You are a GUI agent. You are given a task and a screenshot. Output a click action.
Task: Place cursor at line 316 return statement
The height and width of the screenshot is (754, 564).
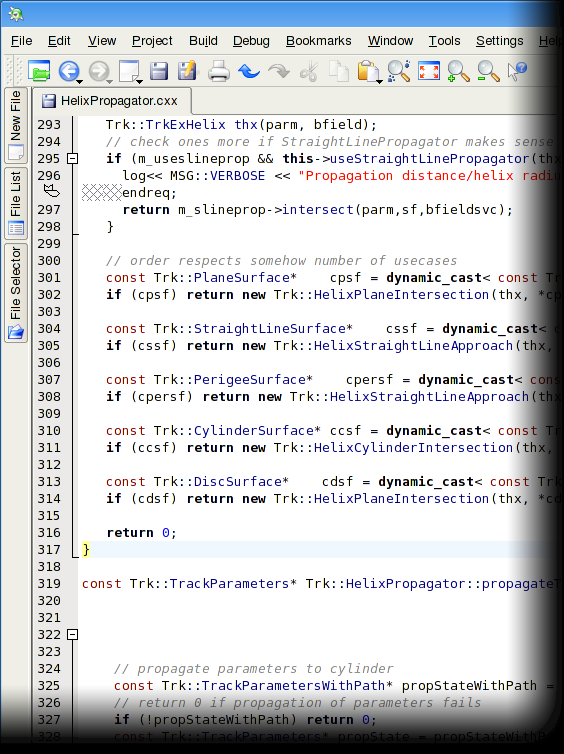(x=141, y=533)
